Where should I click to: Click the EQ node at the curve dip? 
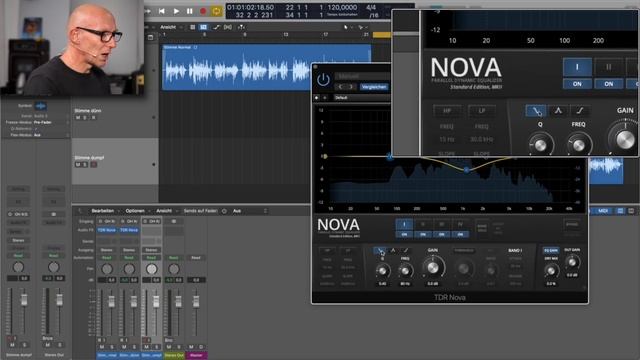(x=467, y=169)
